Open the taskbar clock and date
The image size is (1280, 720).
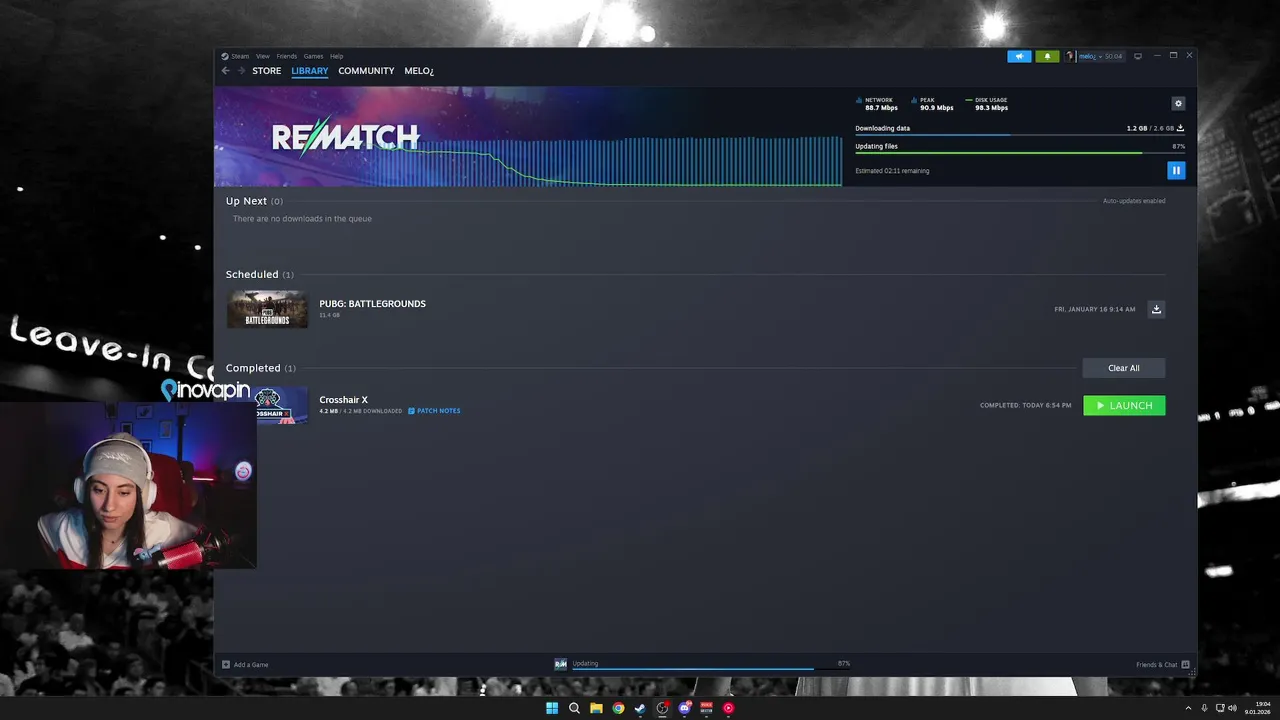1257,708
